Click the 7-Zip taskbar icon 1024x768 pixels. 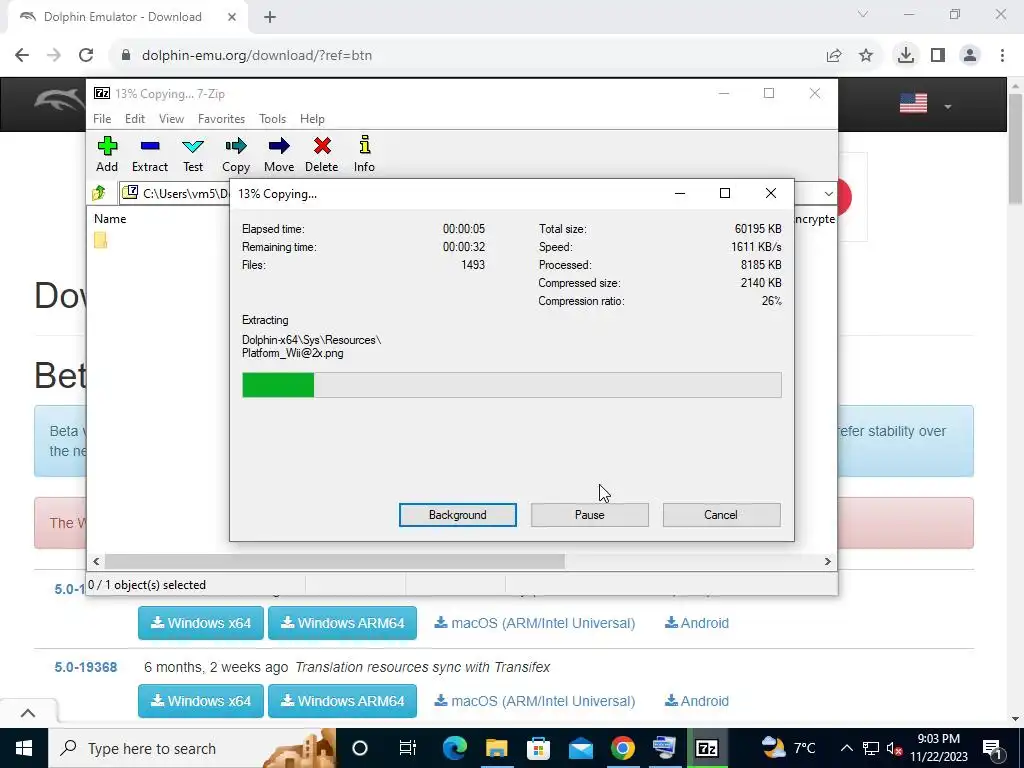(x=707, y=748)
